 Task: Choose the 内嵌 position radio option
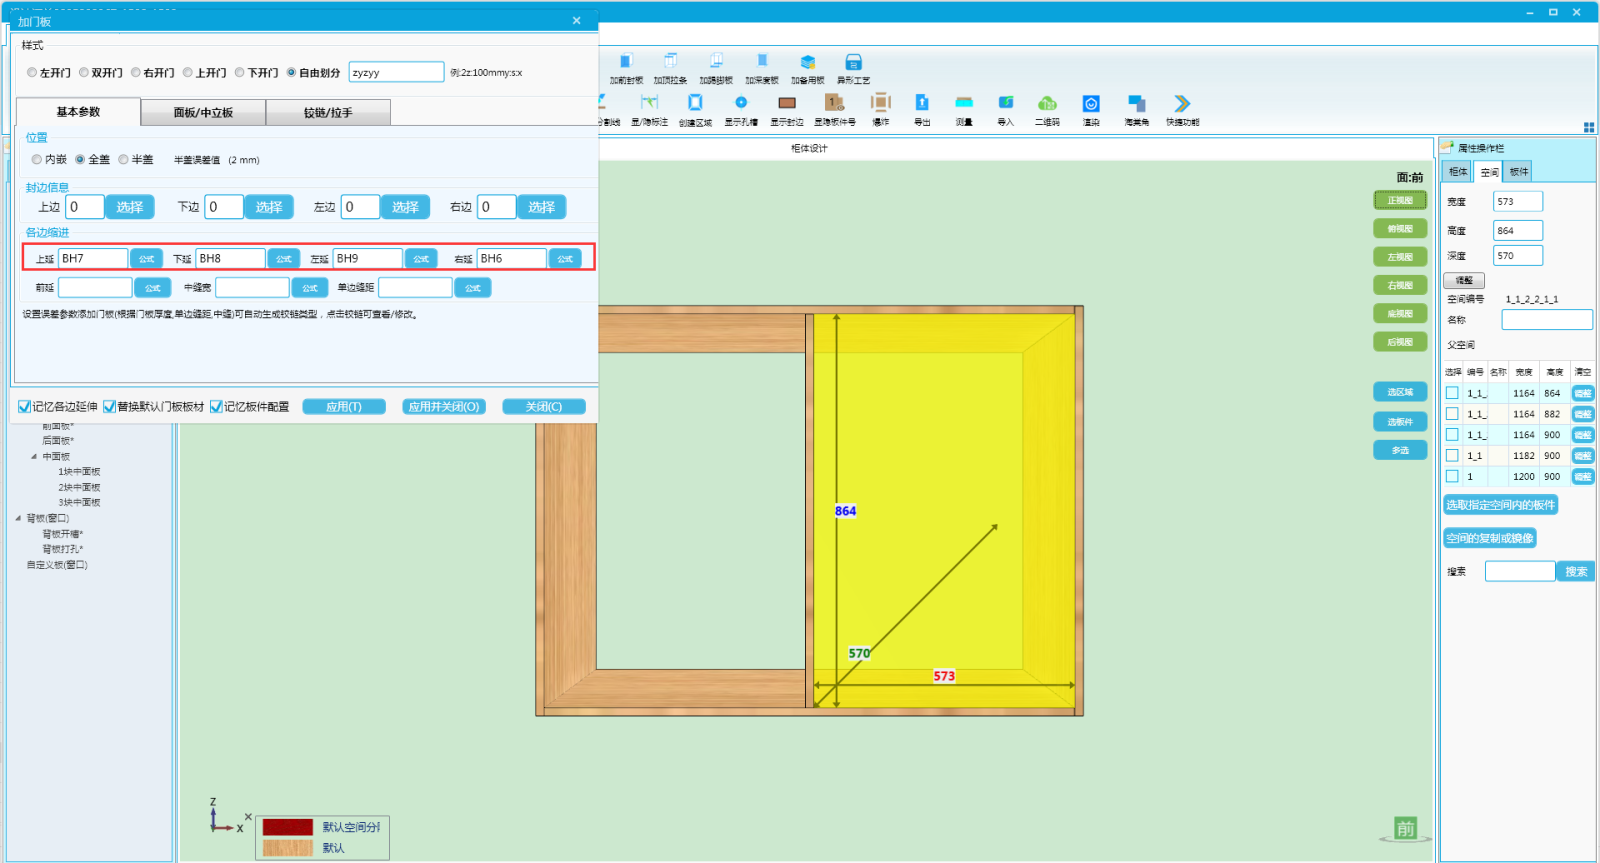[x=37, y=160]
